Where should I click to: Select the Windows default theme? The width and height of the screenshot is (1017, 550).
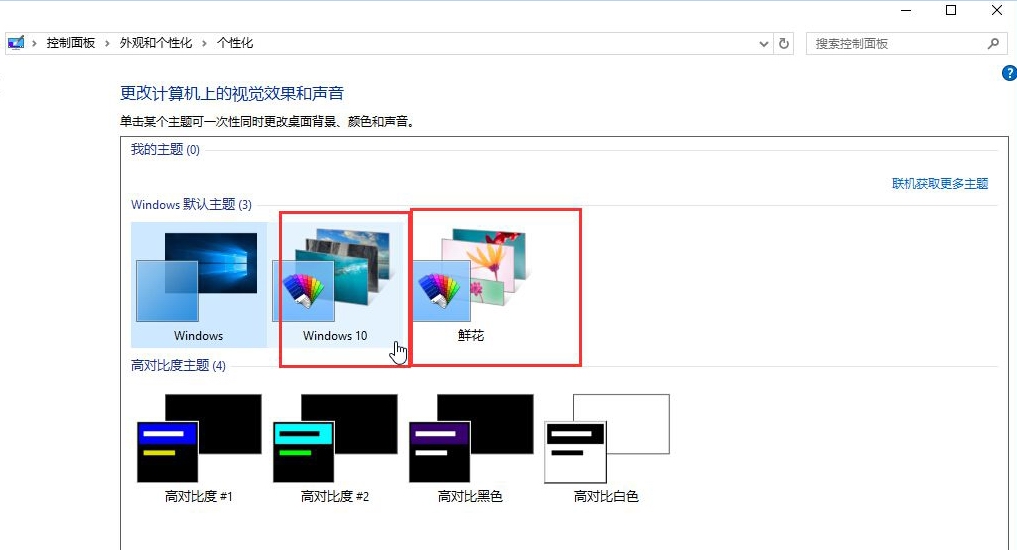point(198,285)
